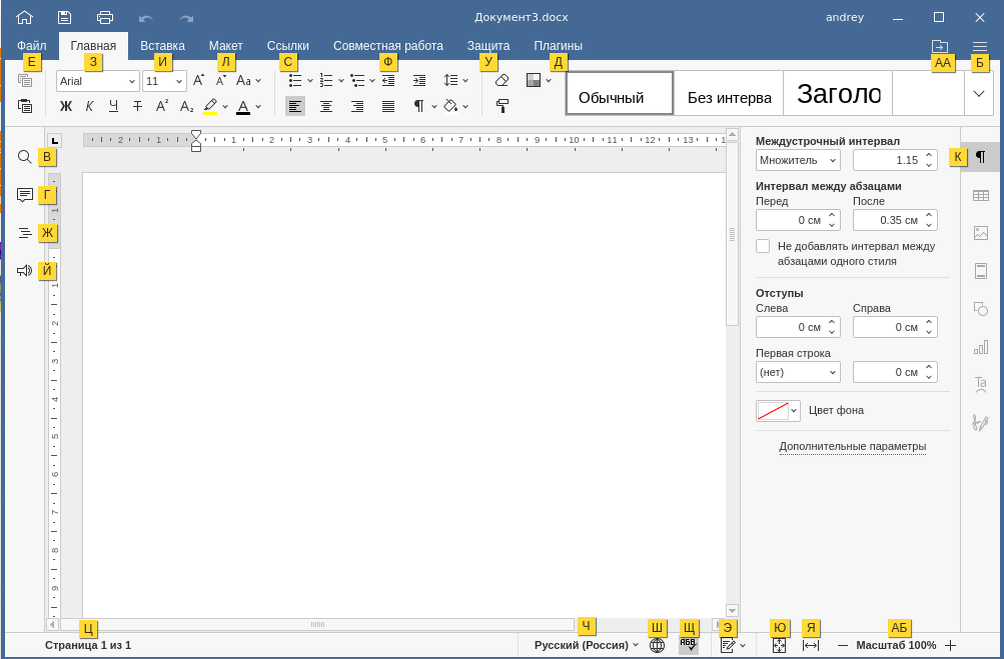Switch to the Плагины tab
Viewport: 1004px width, 659px height.
click(x=558, y=46)
